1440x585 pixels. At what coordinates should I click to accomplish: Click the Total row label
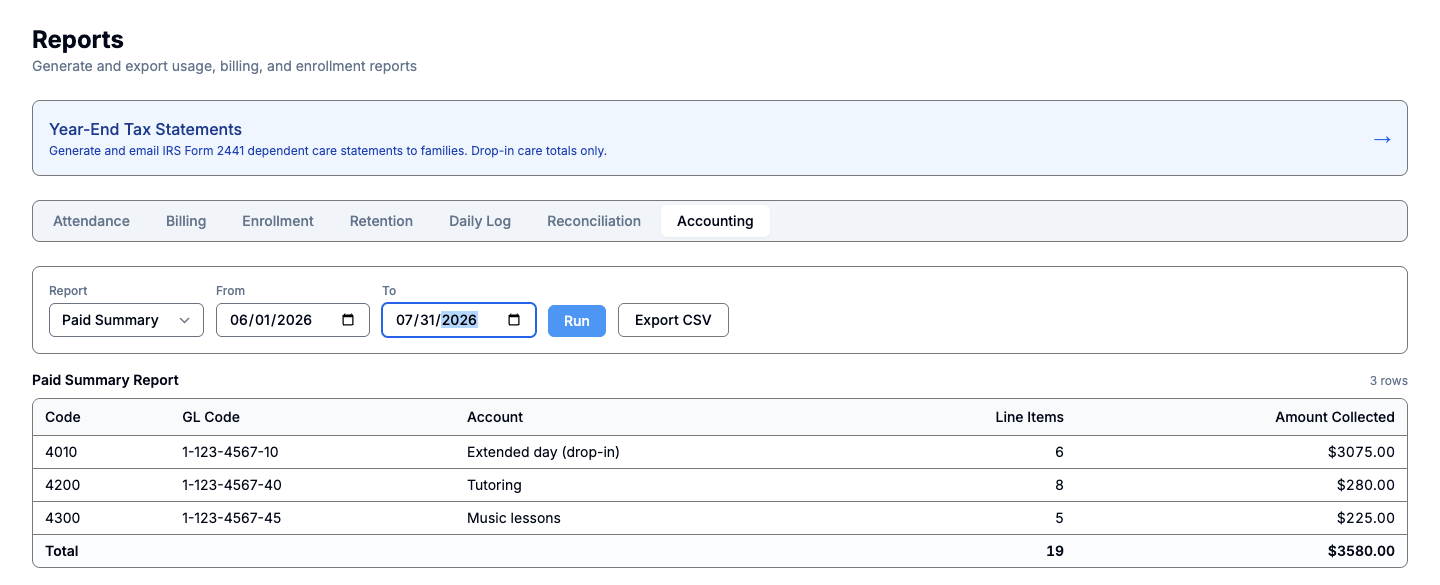62,551
